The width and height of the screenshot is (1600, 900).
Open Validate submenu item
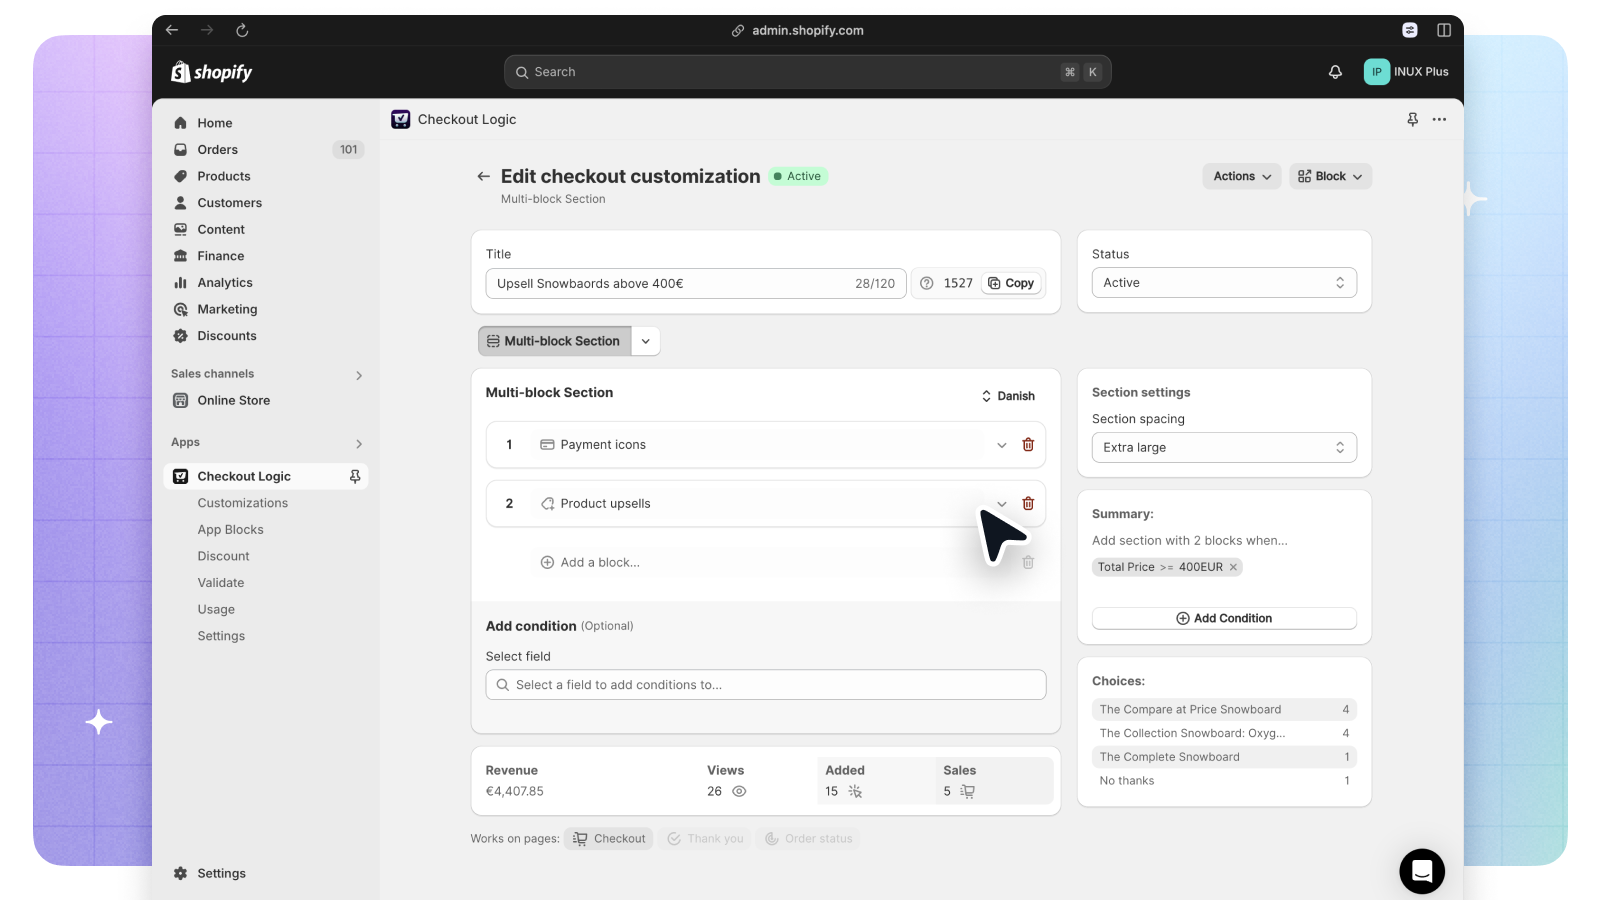(x=221, y=583)
